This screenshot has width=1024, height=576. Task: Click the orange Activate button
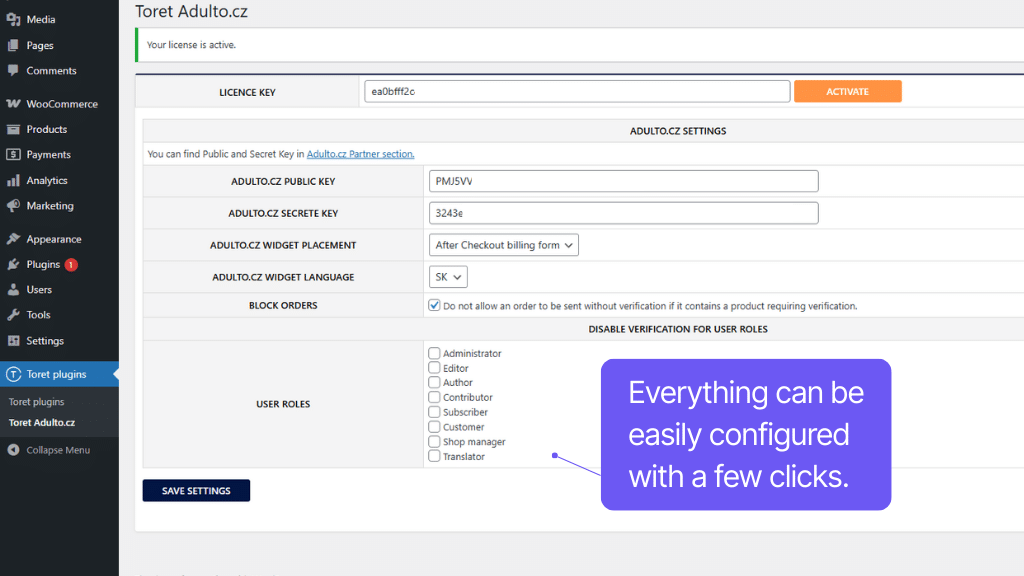[x=848, y=91]
